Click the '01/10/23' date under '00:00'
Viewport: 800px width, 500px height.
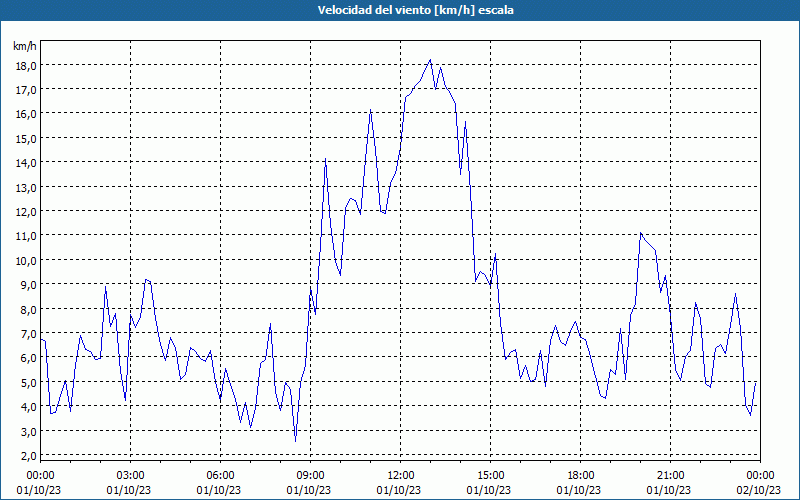[39, 490]
